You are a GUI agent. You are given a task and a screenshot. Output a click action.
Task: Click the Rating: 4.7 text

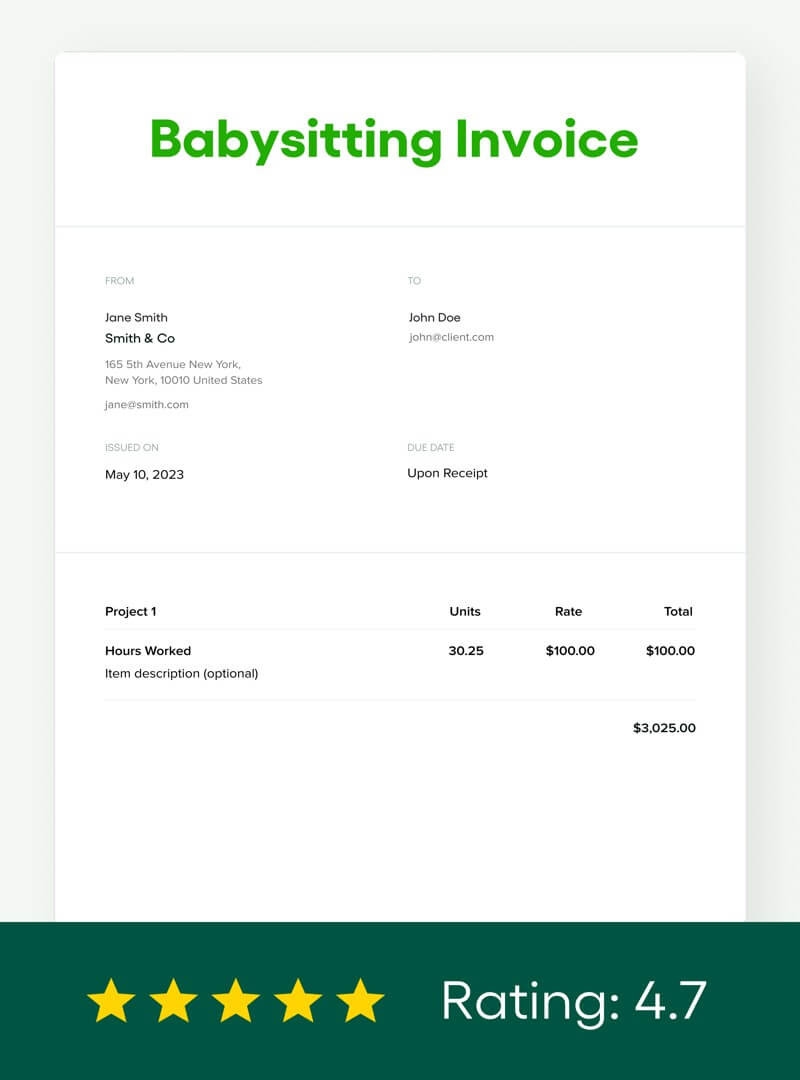[575, 1000]
